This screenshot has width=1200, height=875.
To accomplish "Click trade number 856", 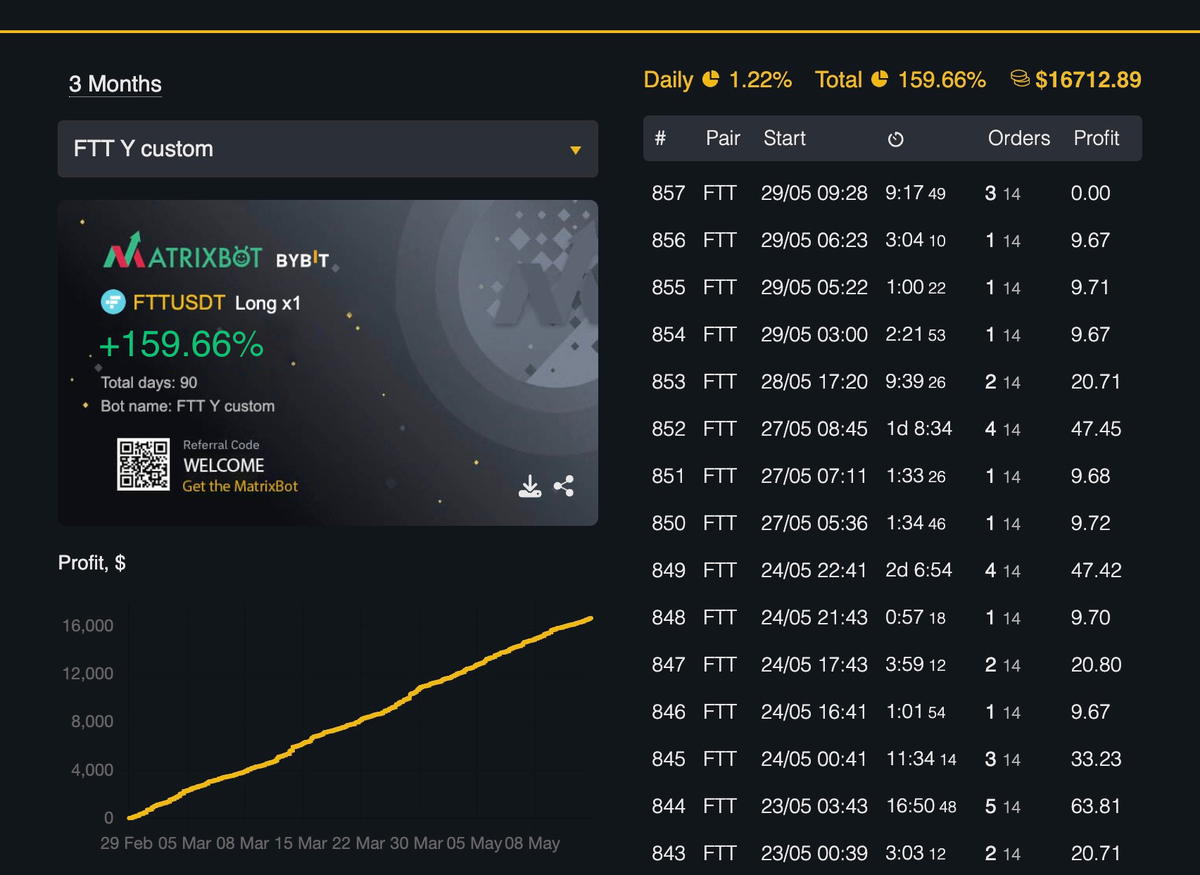I will point(668,240).
